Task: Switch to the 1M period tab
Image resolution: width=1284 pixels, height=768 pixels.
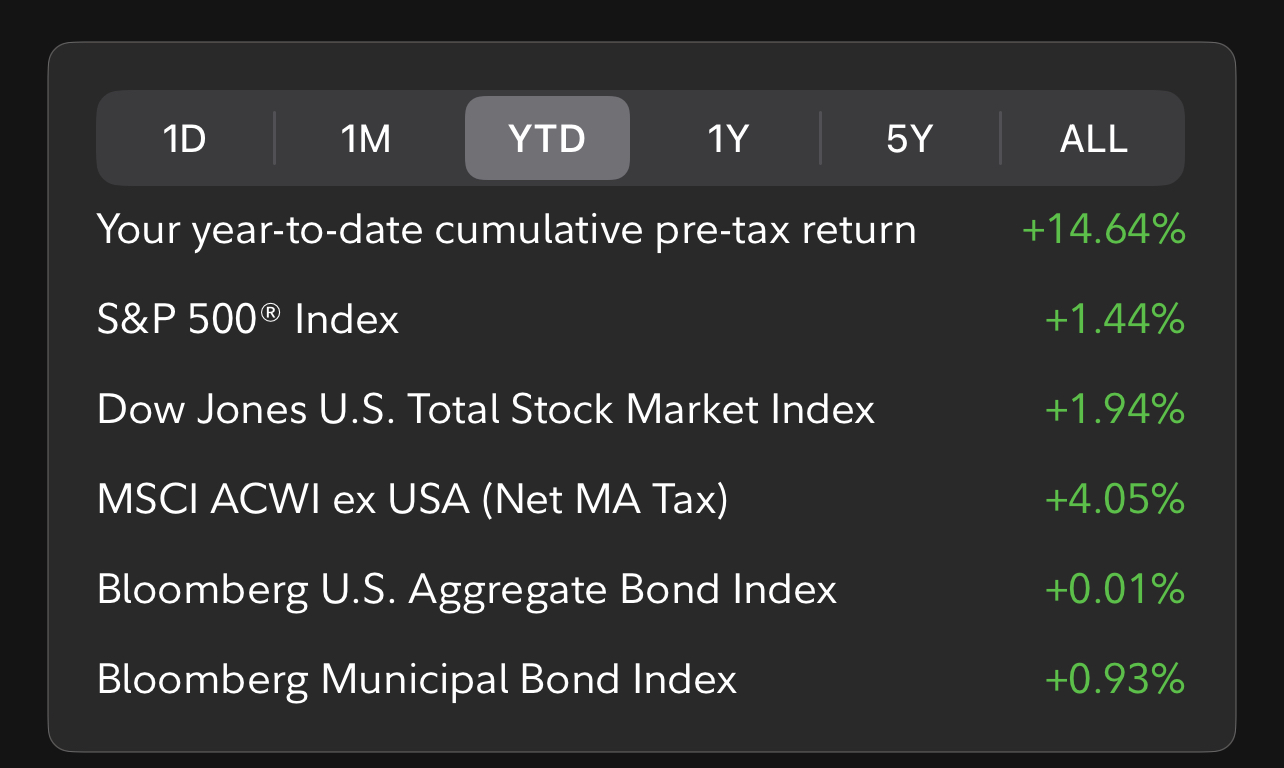Action: tap(366, 139)
